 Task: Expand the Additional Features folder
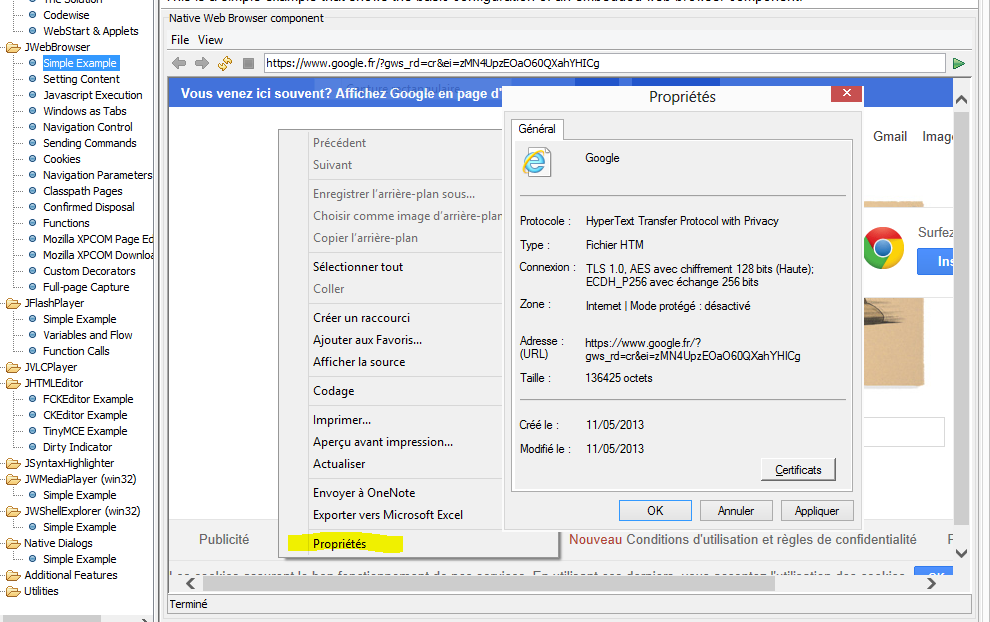(13, 575)
